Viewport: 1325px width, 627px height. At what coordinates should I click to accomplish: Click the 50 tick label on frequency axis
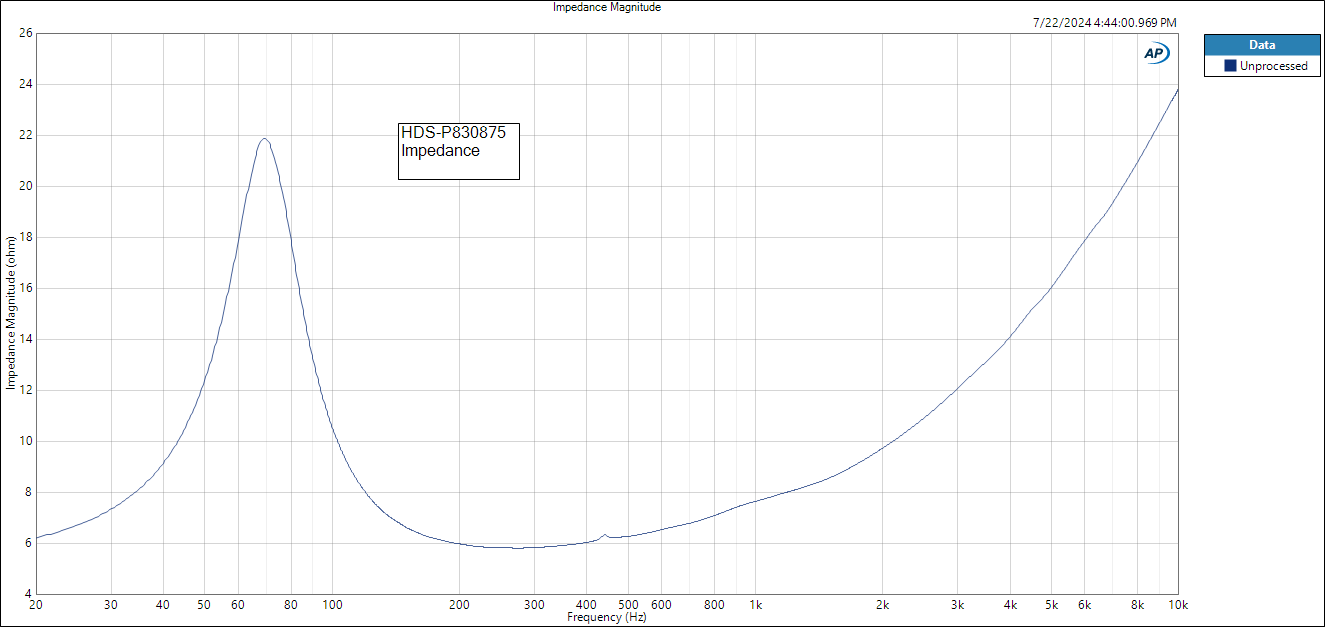tap(204, 605)
